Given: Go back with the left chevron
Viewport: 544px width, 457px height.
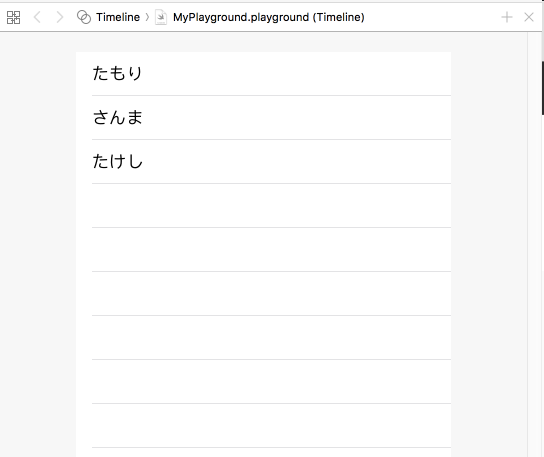Looking at the screenshot, I should point(37,17).
